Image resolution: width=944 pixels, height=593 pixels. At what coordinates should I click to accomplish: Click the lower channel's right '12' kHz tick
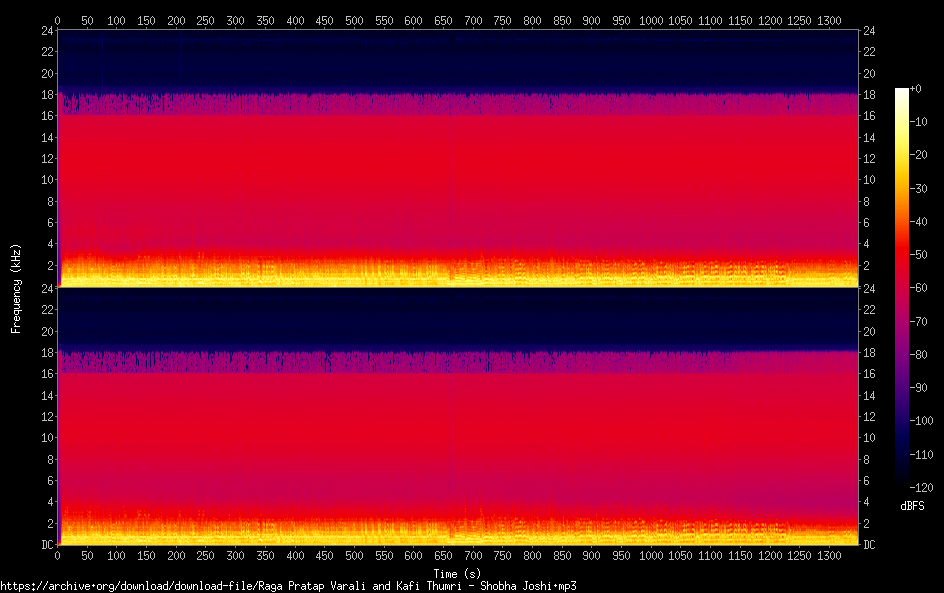[x=869, y=416]
